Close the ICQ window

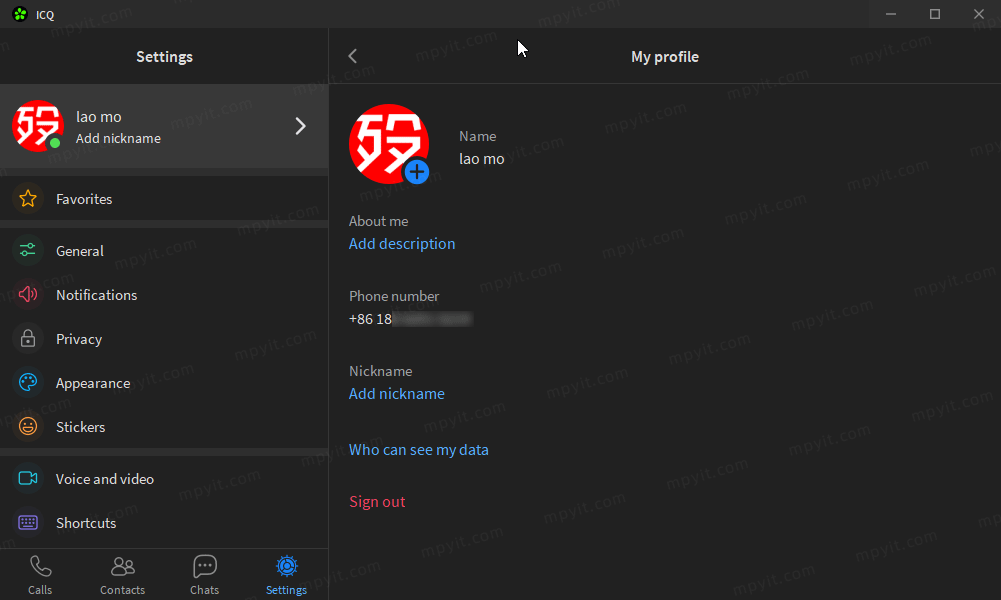click(979, 14)
